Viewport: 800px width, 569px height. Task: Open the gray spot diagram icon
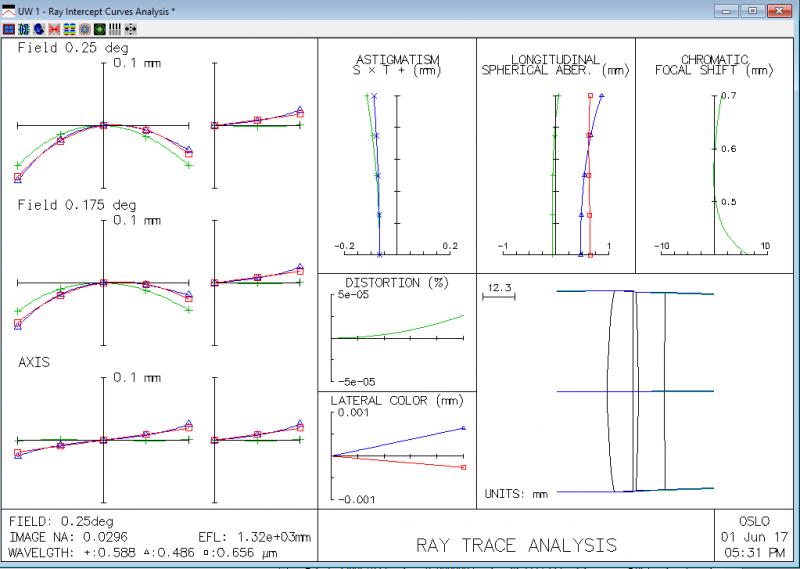pyautogui.click(x=84, y=29)
